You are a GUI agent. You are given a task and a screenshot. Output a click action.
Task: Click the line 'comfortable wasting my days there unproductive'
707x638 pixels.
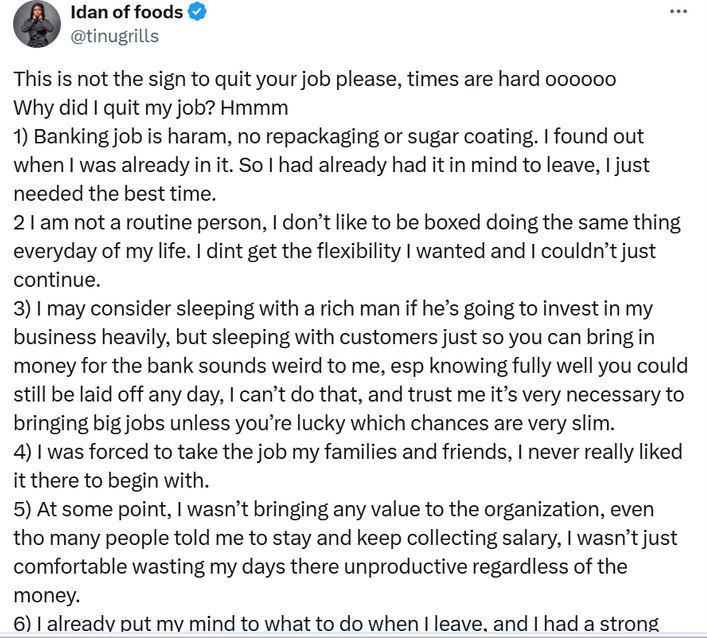tap(320, 567)
